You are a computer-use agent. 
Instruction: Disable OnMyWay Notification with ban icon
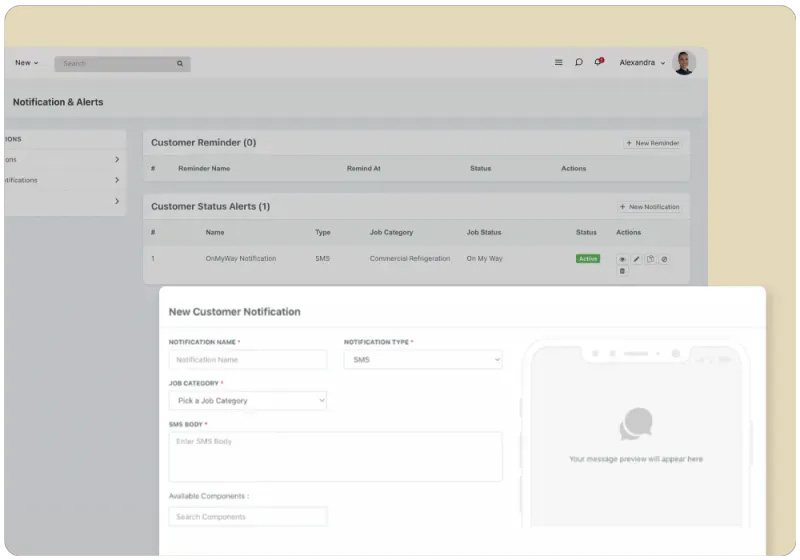(x=664, y=259)
